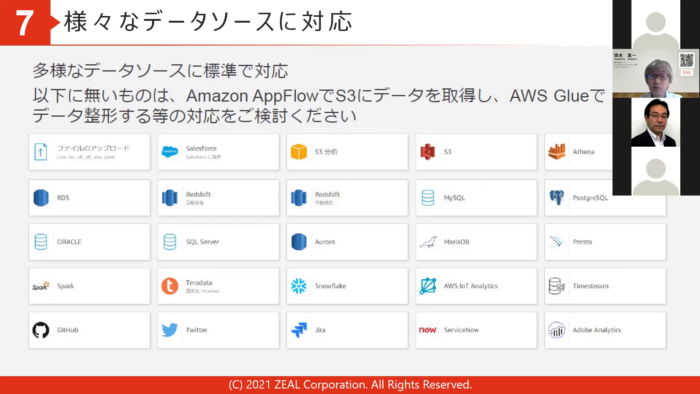Click the ServiceNow label
700x394 pixels.
click(462, 330)
